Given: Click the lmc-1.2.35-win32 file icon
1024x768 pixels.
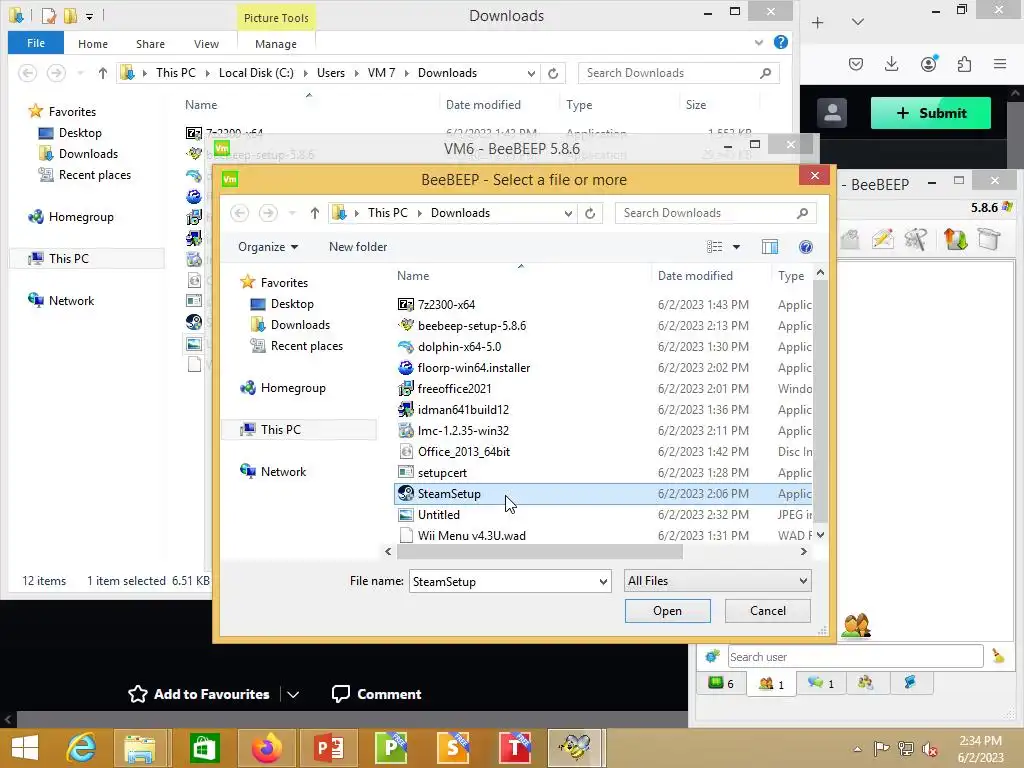Looking at the screenshot, I should [x=406, y=430].
